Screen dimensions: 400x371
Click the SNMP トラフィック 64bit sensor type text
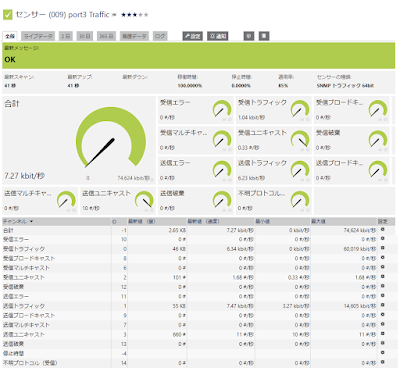[x=345, y=86]
